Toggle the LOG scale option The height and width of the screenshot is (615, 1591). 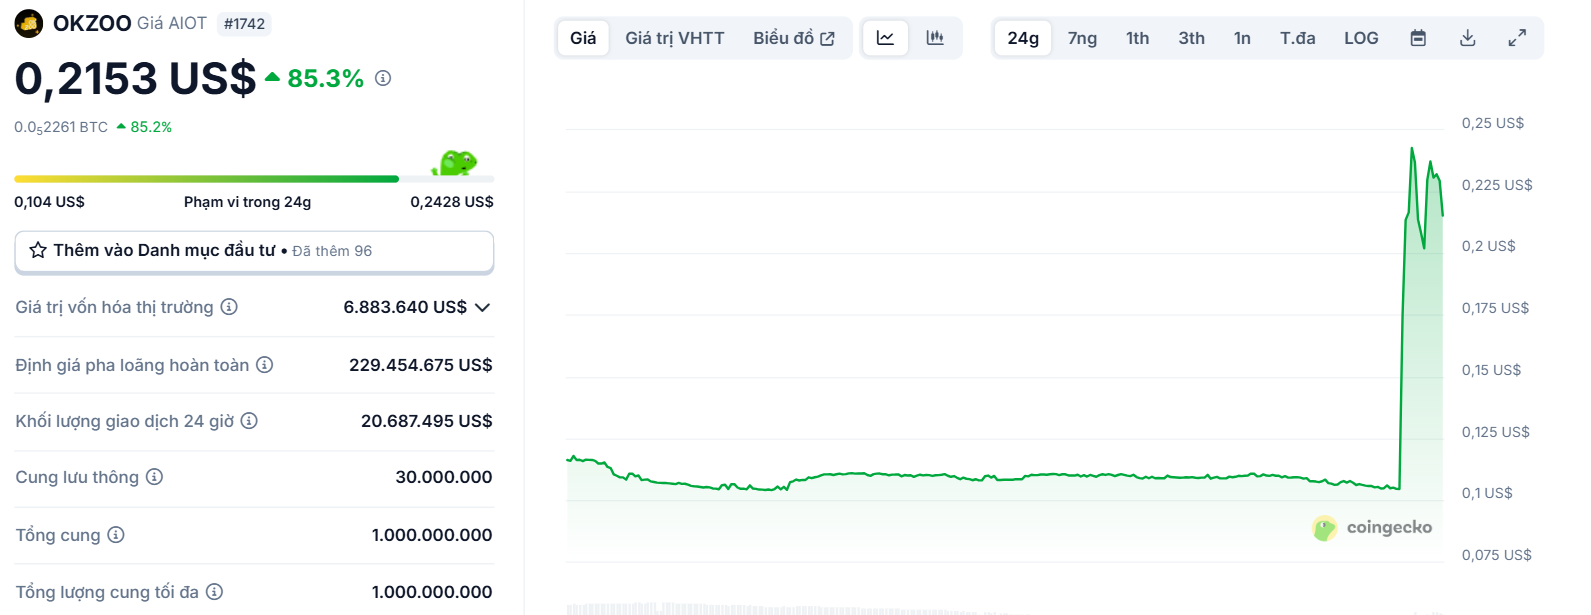[1361, 38]
